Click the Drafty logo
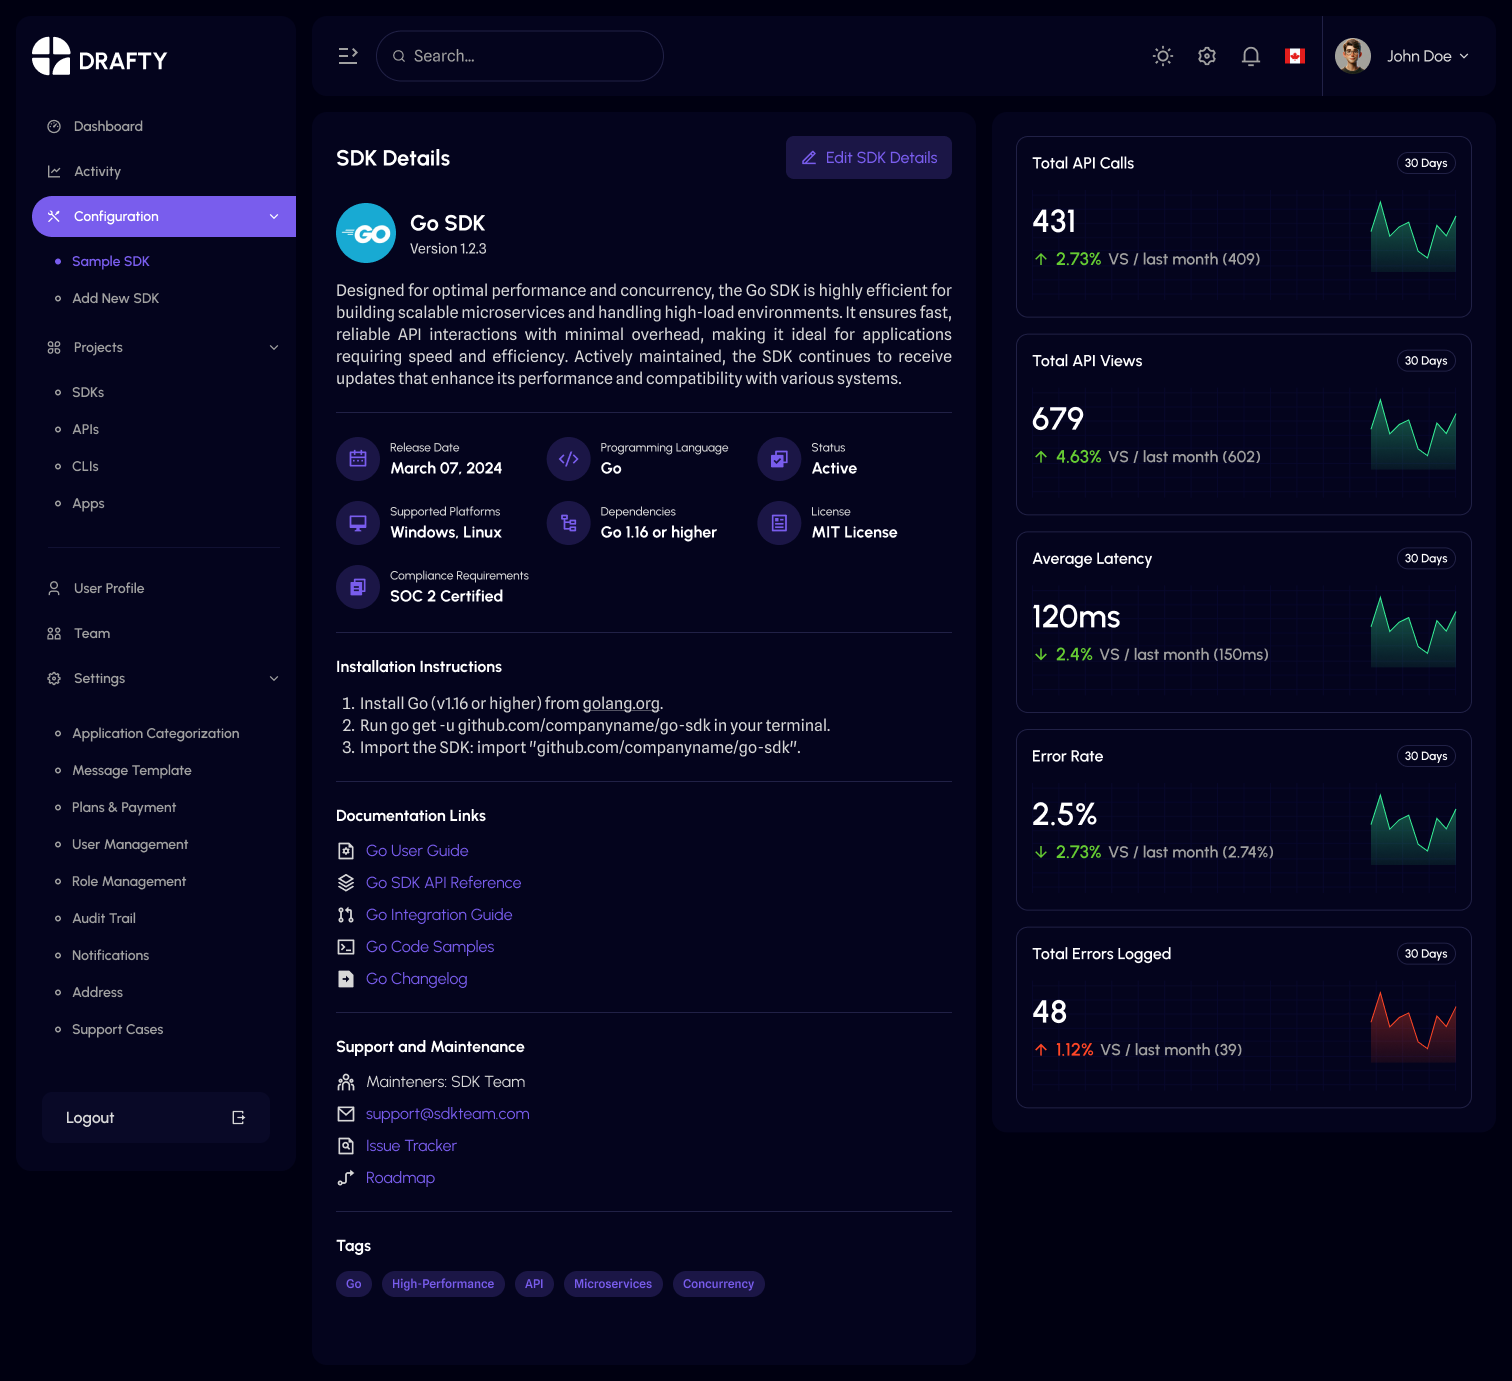The height and width of the screenshot is (1381, 1512). (x=99, y=57)
